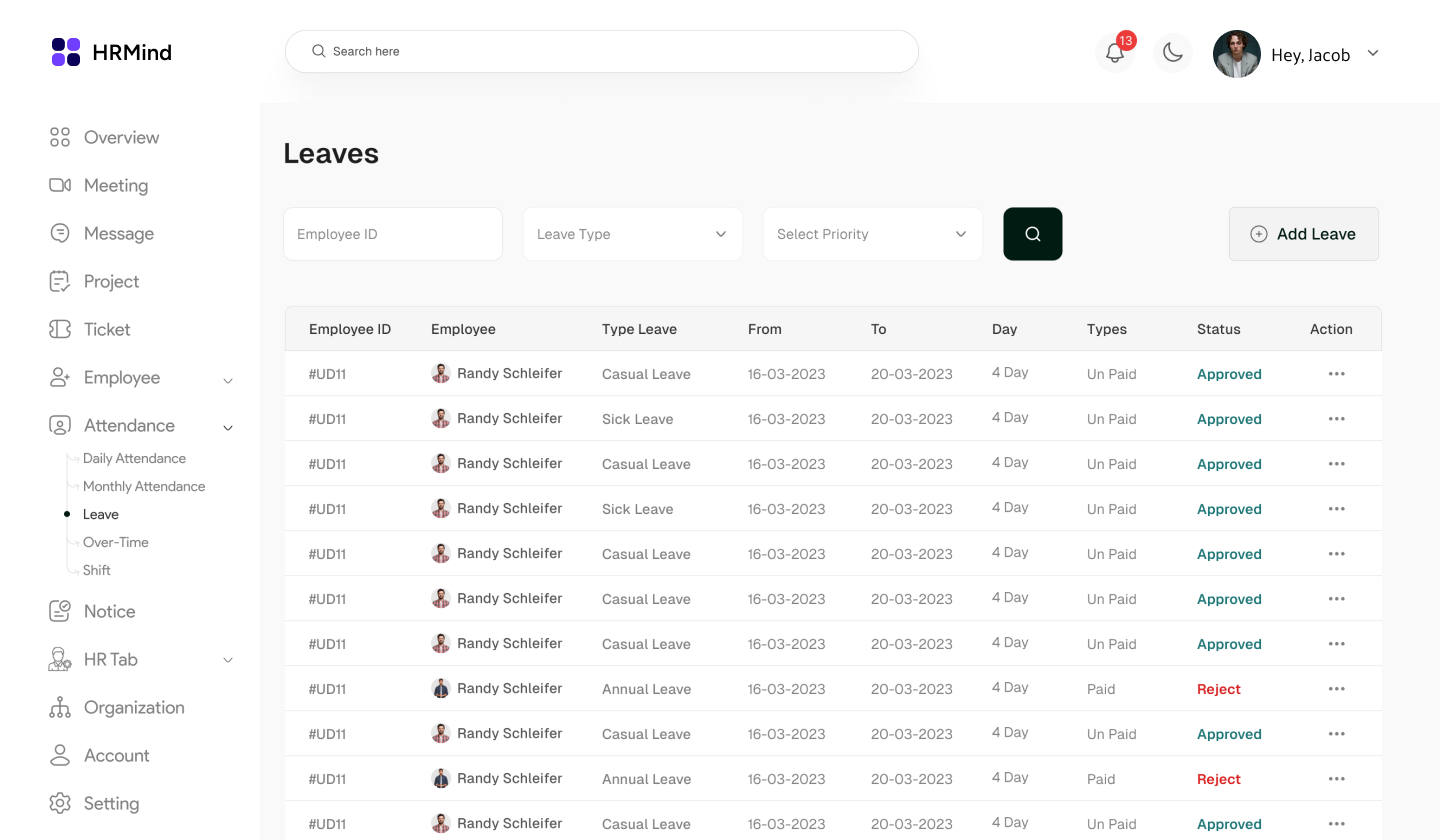The width and height of the screenshot is (1440, 840).
Task: Open the Select Priority dropdown
Action: pos(872,234)
